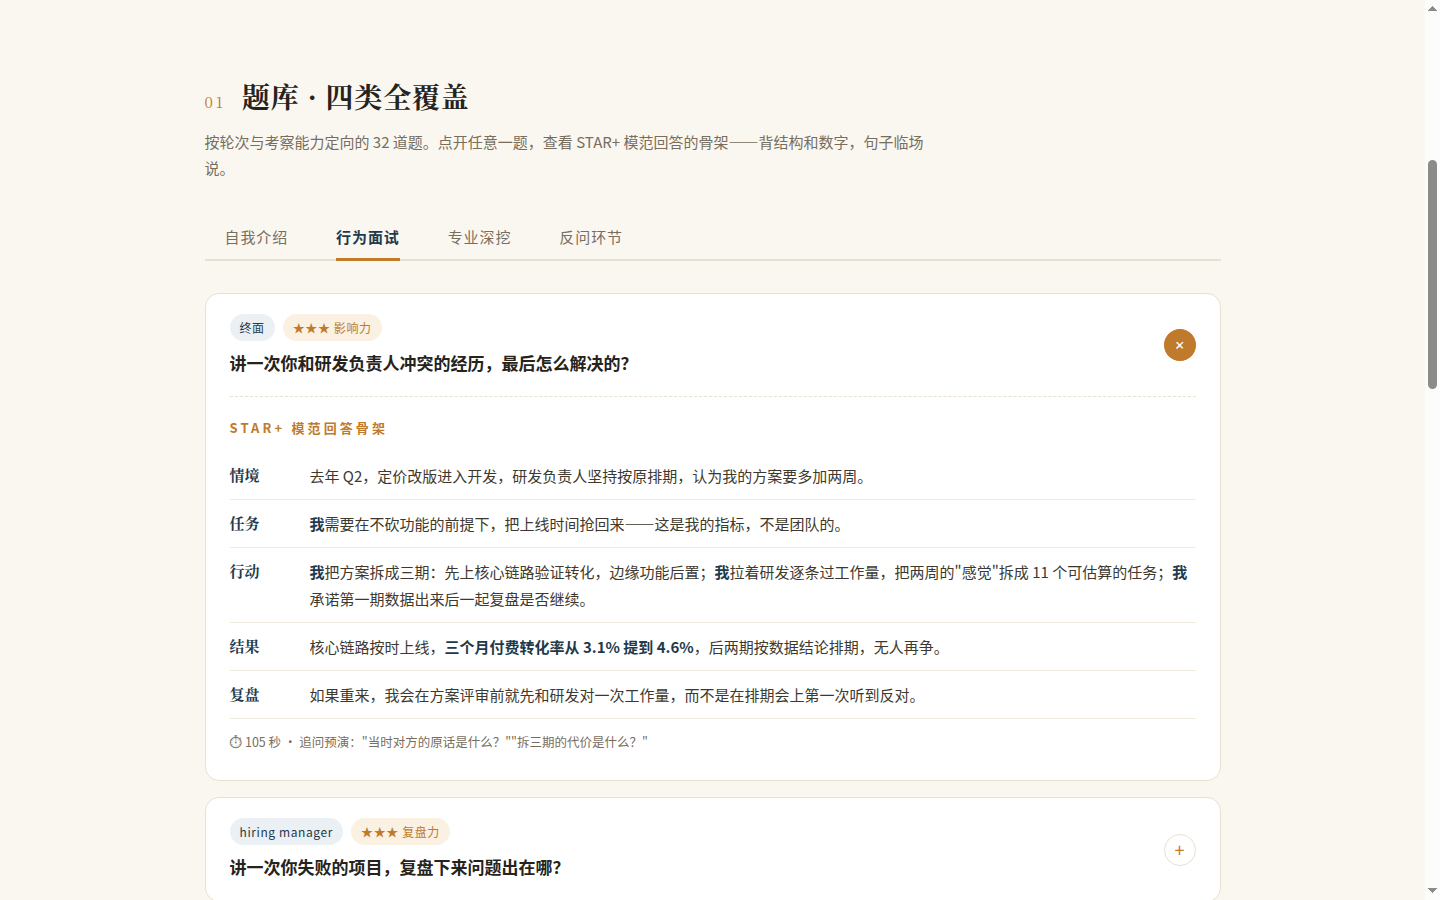Click the 任务 row label
The height and width of the screenshot is (900, 1440).
(245, 524)
